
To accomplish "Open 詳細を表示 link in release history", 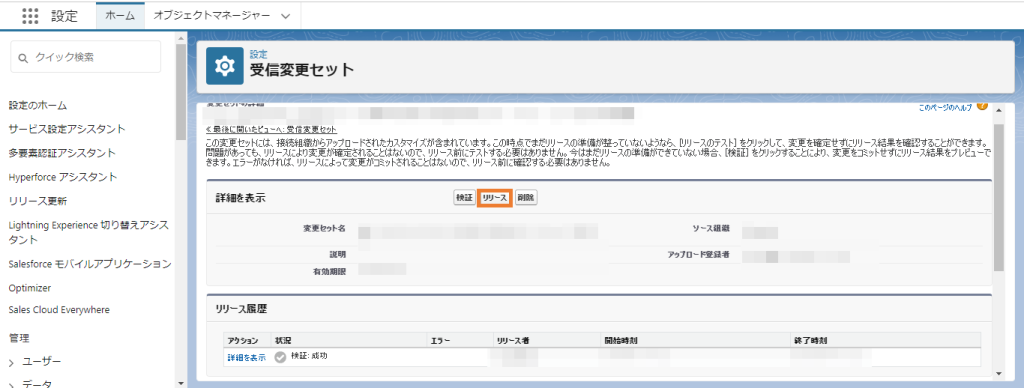I will [x=246, y=357].
